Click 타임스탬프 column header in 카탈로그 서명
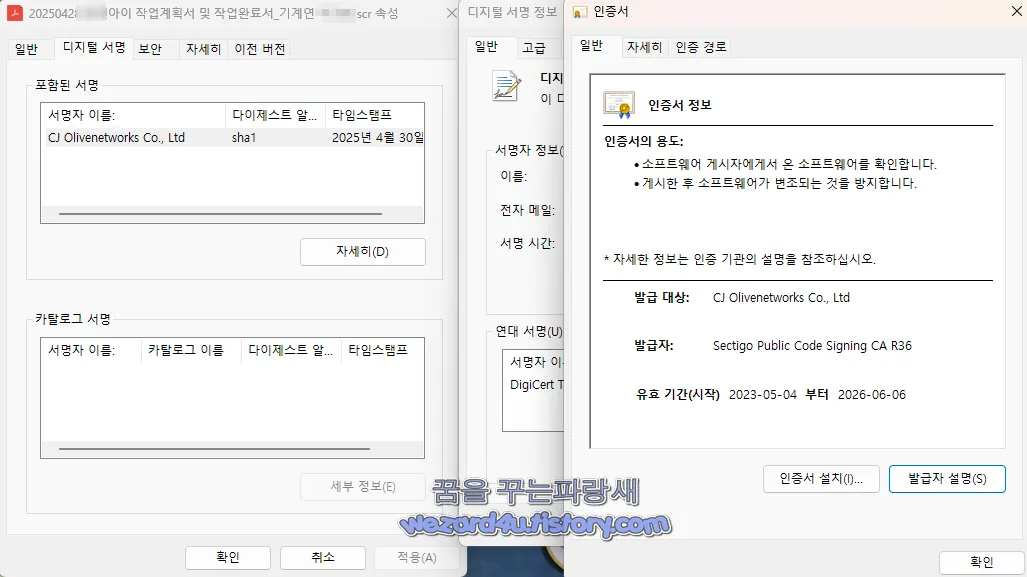Viewport: 1027px width, 577px height. (x=383, y=350)
